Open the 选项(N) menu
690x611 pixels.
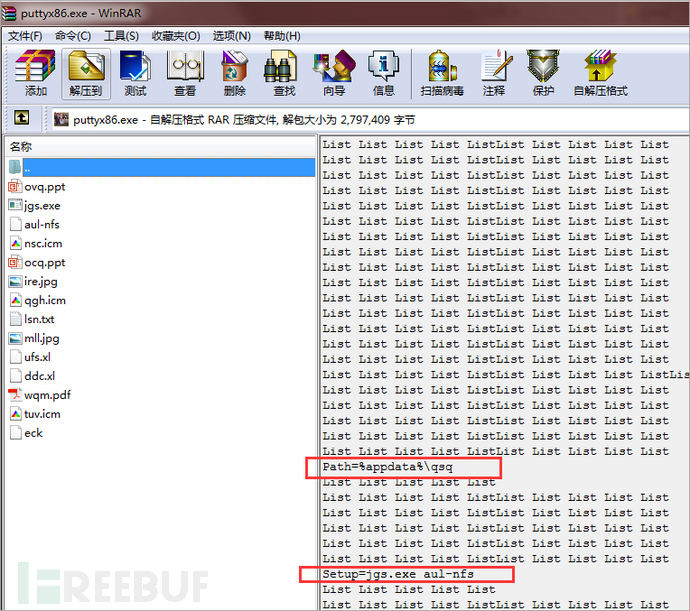coord(232,36)
